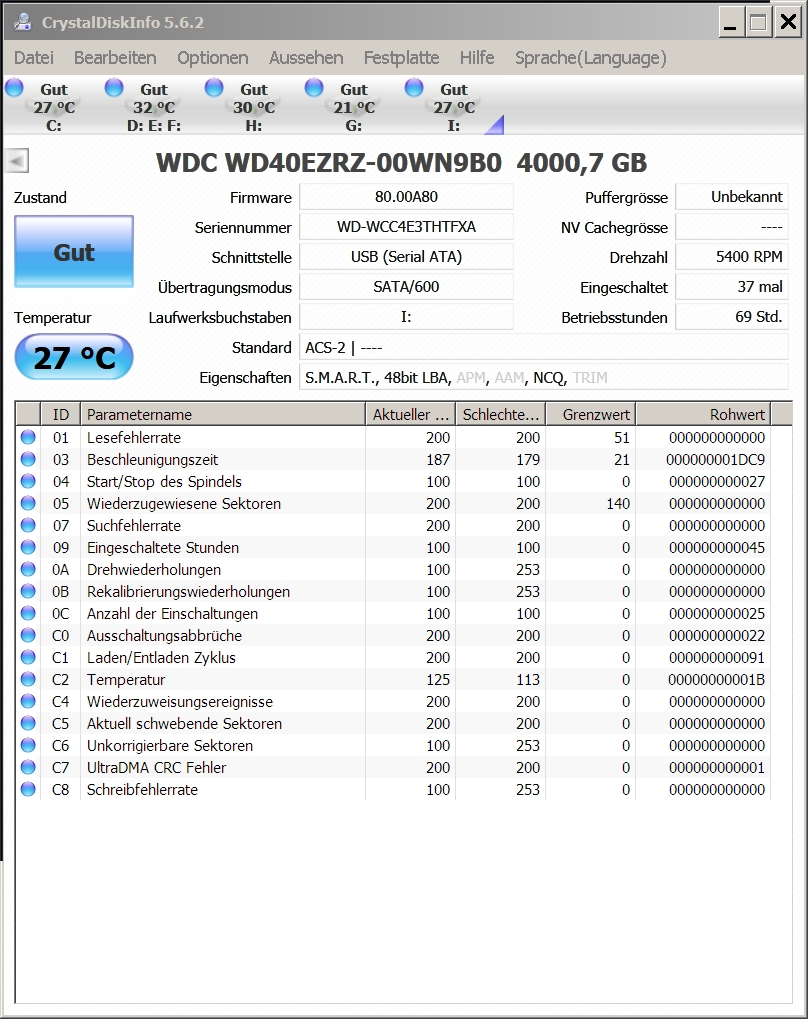Image resolution: width=808 pixels, height=1019 pixels.
Task: Click status orb of Unkorrigierbare Sektoren row
Action: (x=28, y=745)
